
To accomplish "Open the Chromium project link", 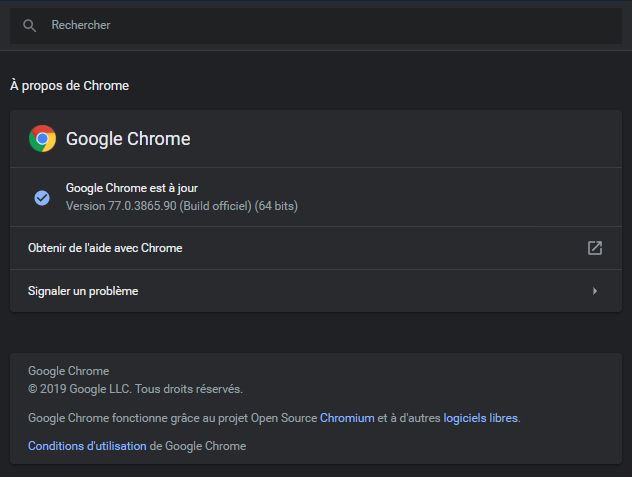I will point(347,418).
